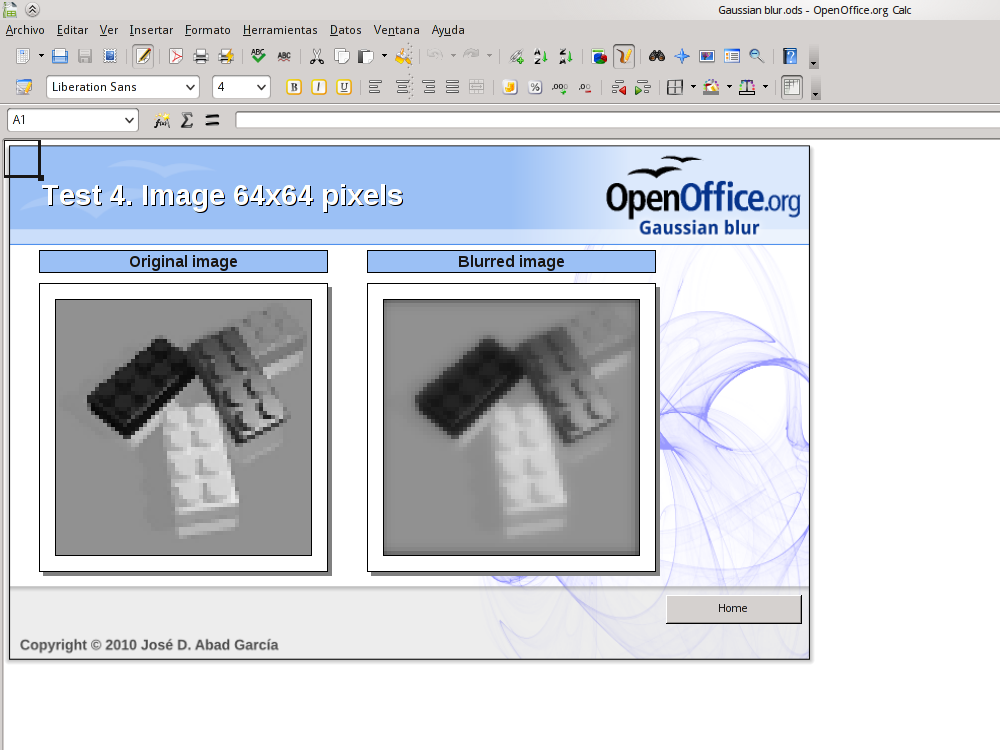Image resolution: width=1000 pixels, height=750 pixels.
Task: Open OpenOffice.org Help icon
Action: (790, 56)
